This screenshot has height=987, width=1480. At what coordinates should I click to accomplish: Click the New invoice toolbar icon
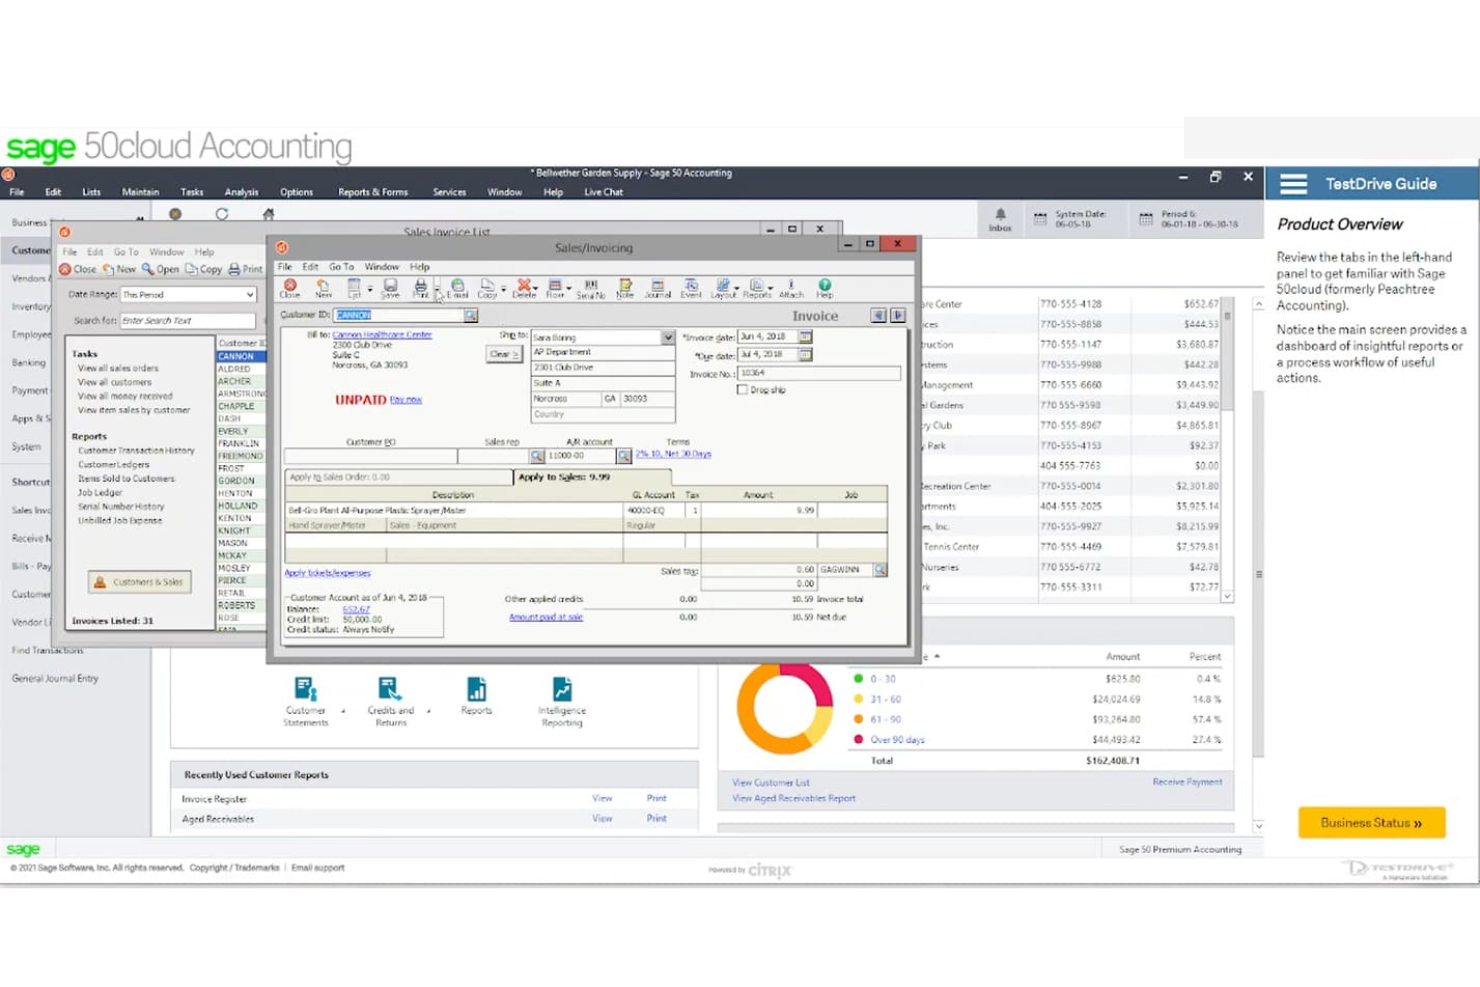pos(323,289)
